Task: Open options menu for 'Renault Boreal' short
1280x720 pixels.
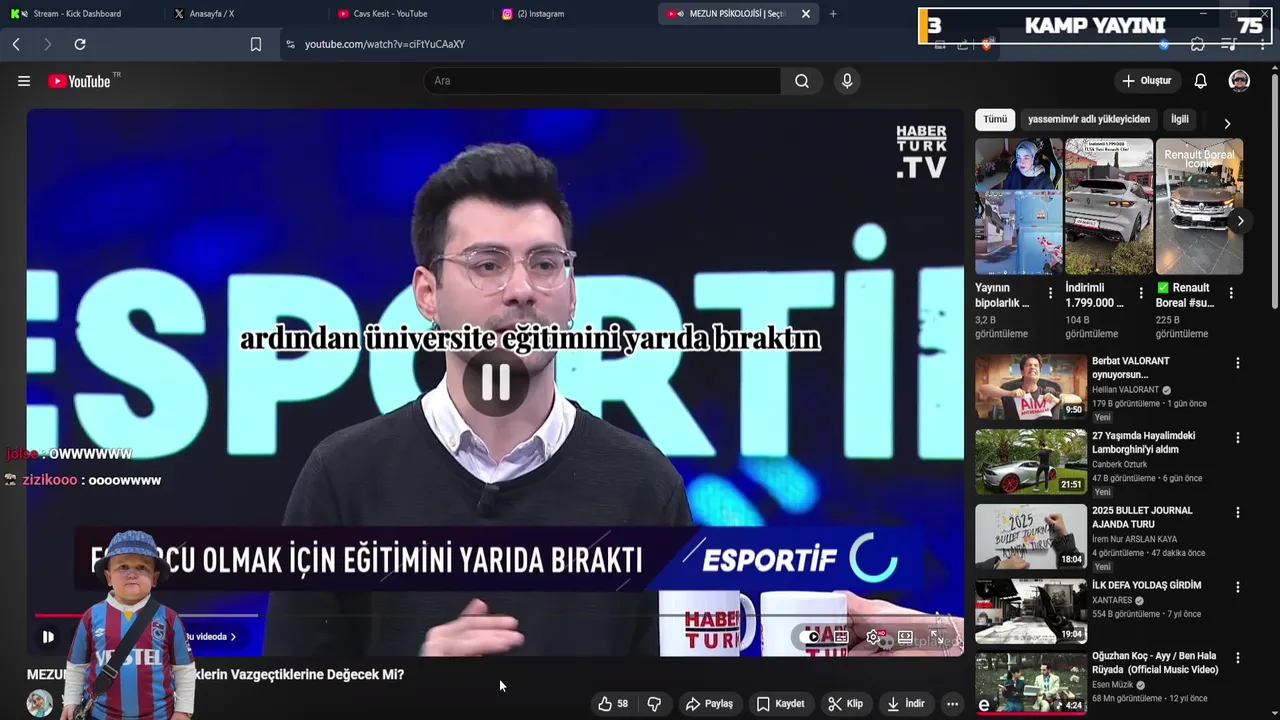Action: coord(1231,293)
